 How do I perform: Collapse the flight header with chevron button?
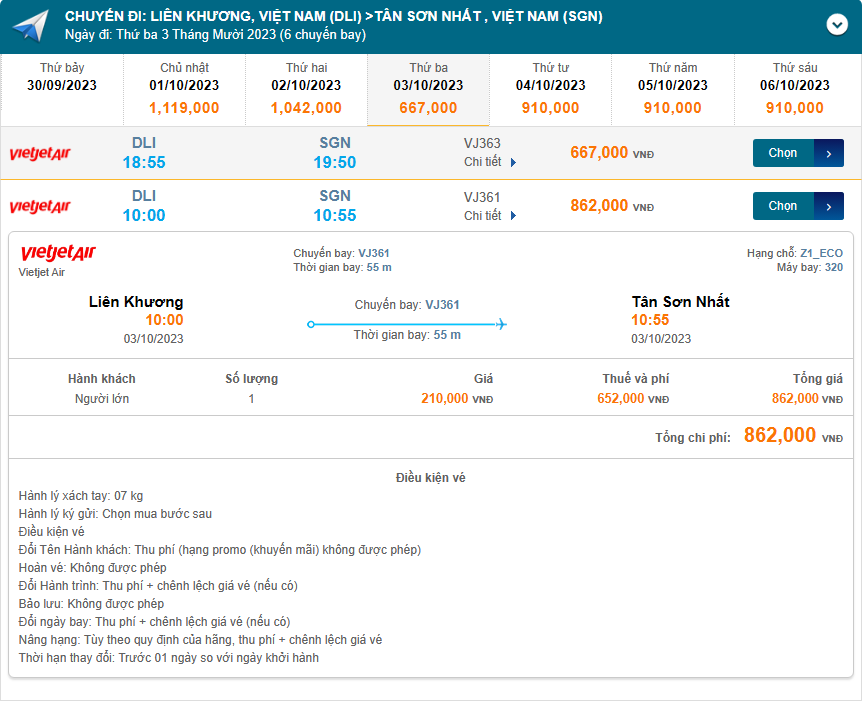click(x=837, y=25)
